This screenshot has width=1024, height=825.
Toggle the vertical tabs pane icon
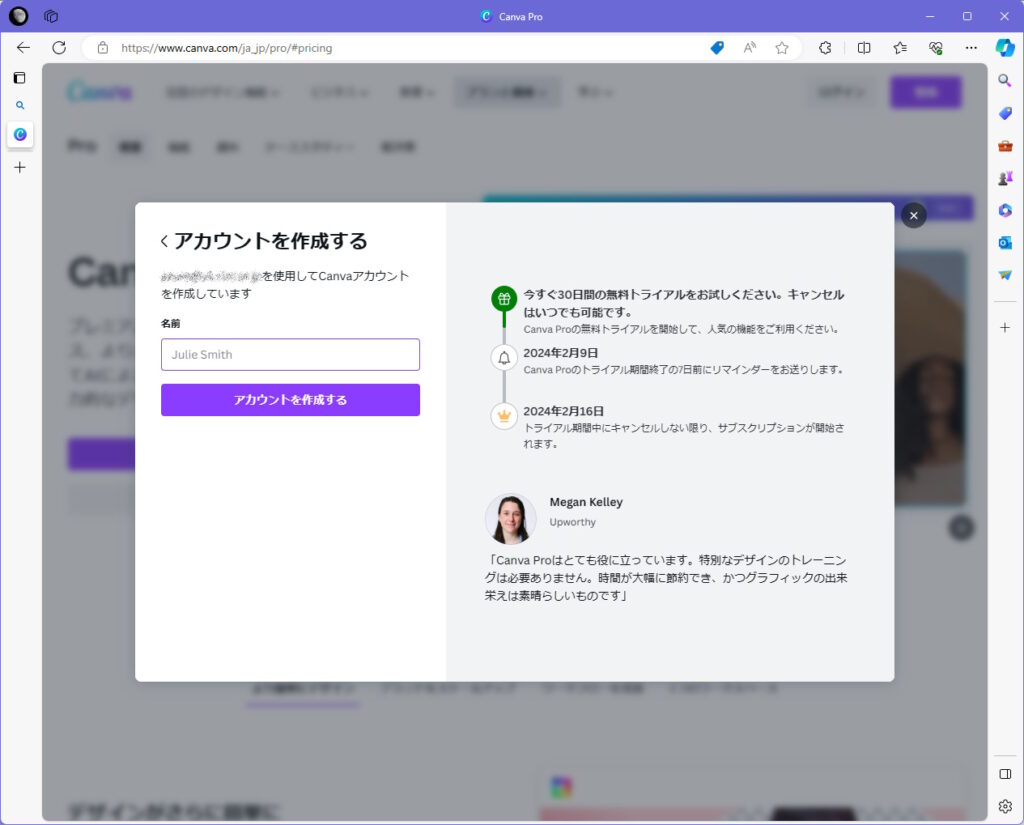pos(20,78)
